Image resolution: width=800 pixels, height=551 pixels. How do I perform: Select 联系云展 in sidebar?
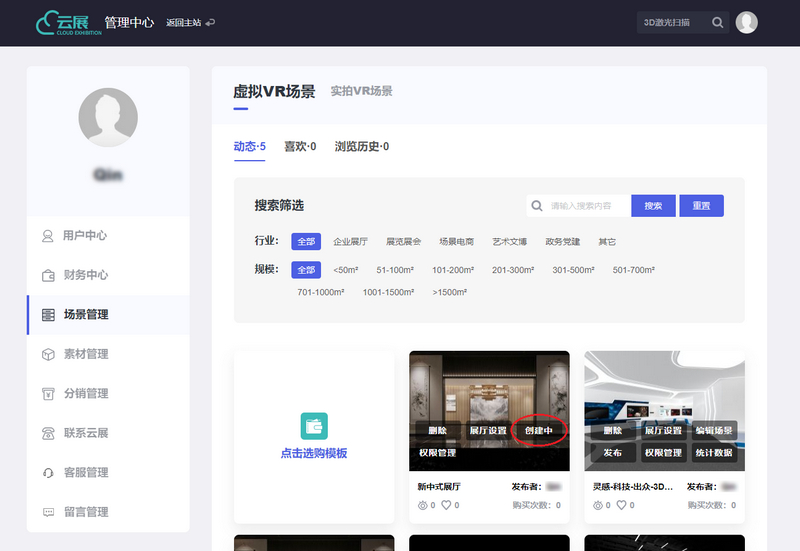pos(85,433)
